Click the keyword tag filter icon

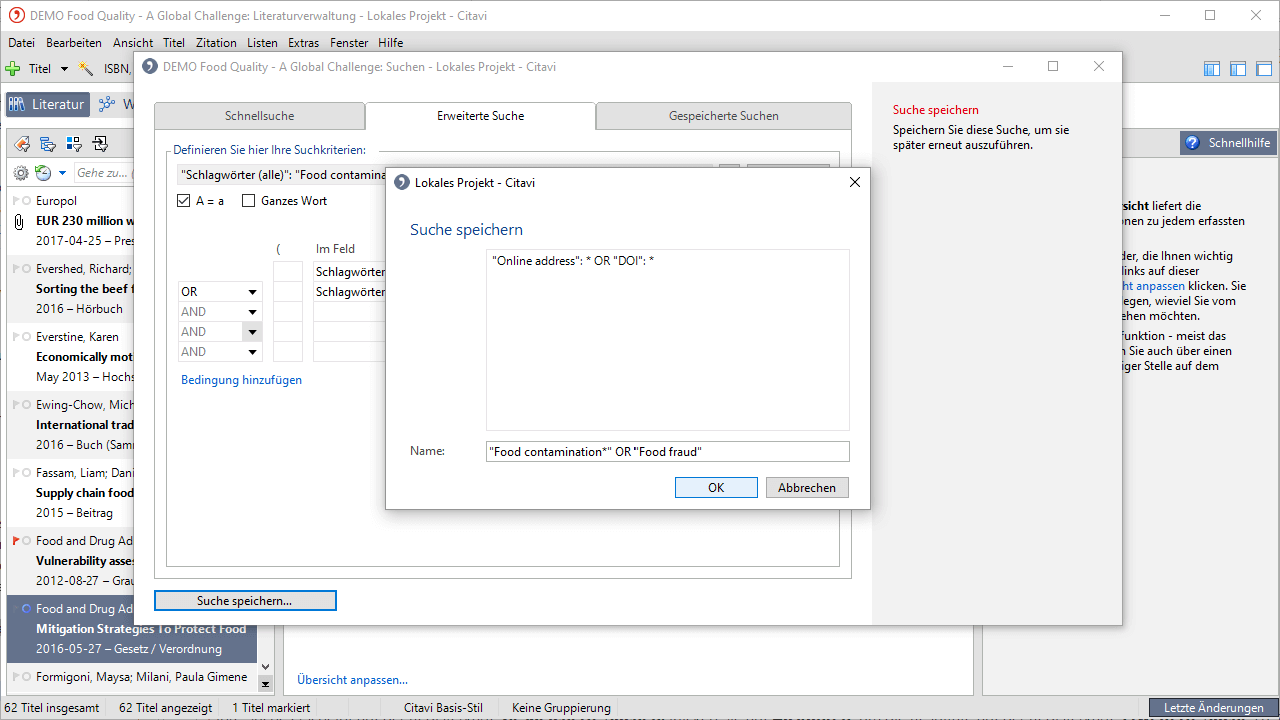21,144
